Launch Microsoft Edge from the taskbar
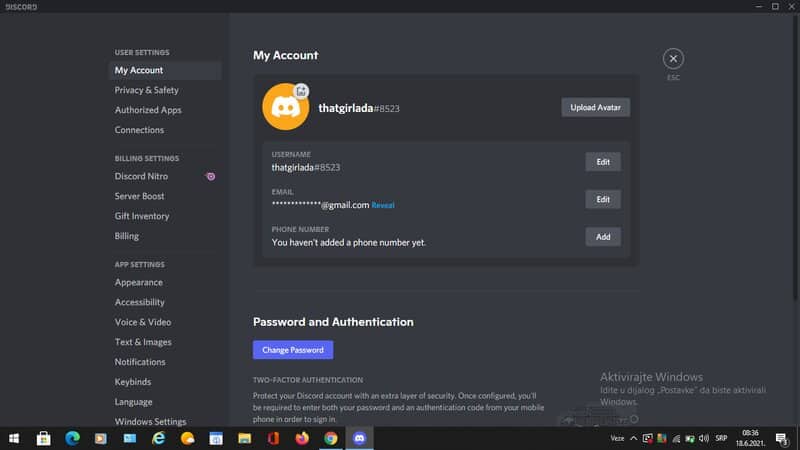800x450 pixels. pyautogui.click(x=72, y=438)
